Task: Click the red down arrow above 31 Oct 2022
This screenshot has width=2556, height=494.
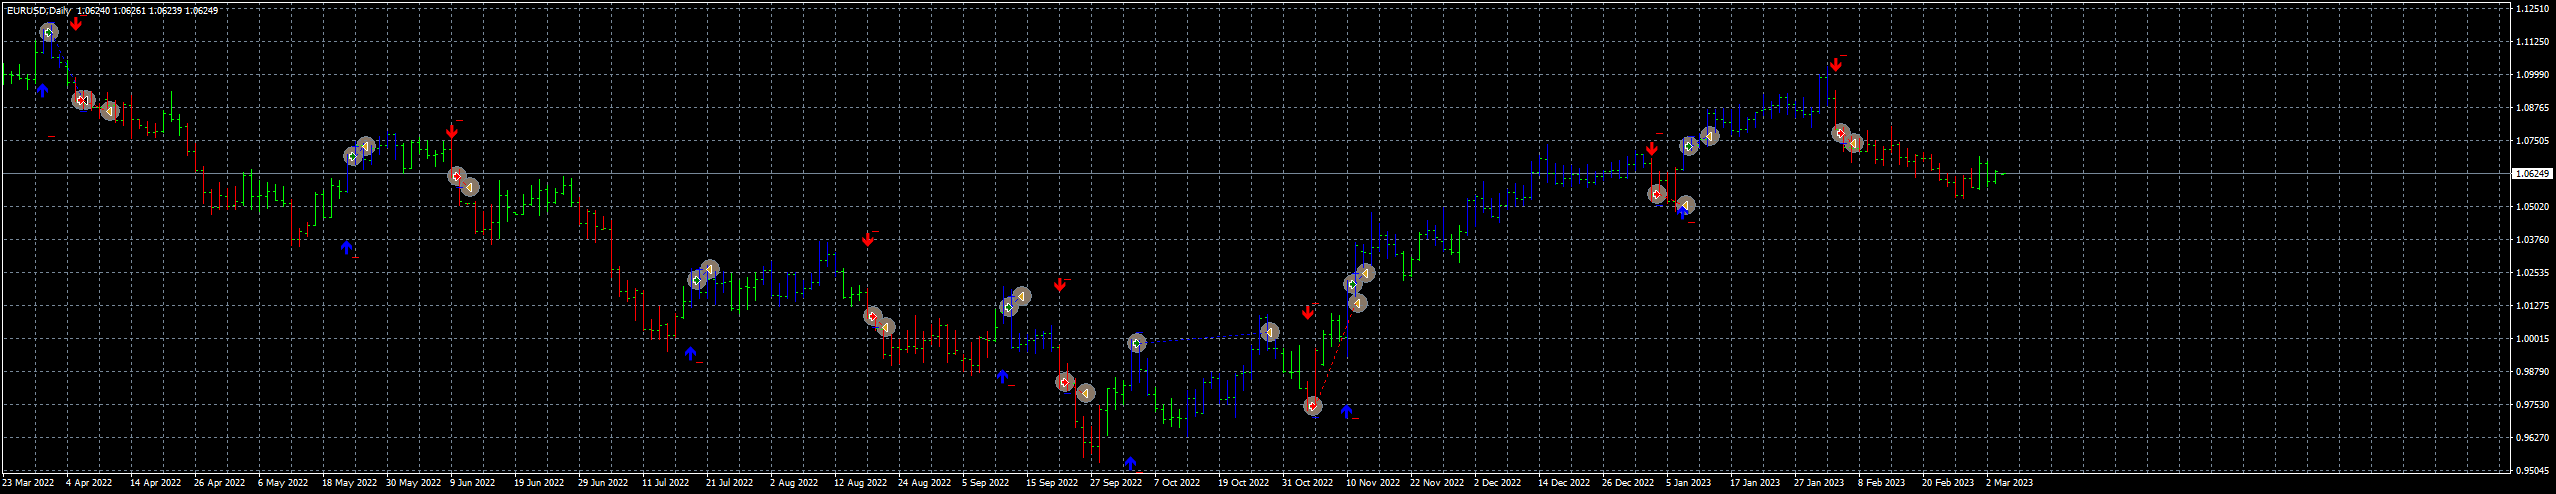Action: [x=1308, y=313]
